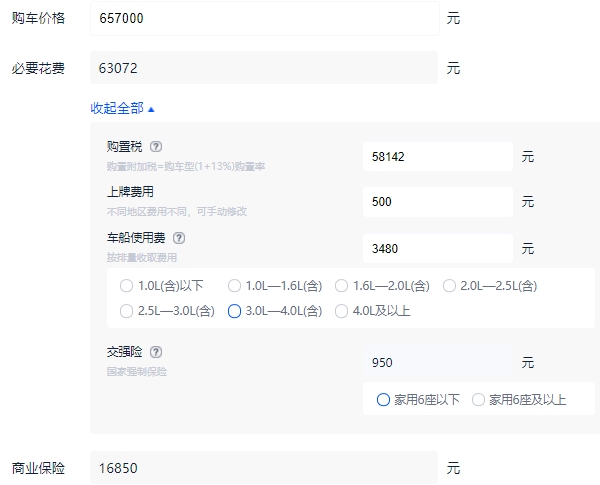Click the 上牌费用 label text

tap(130, 192)
